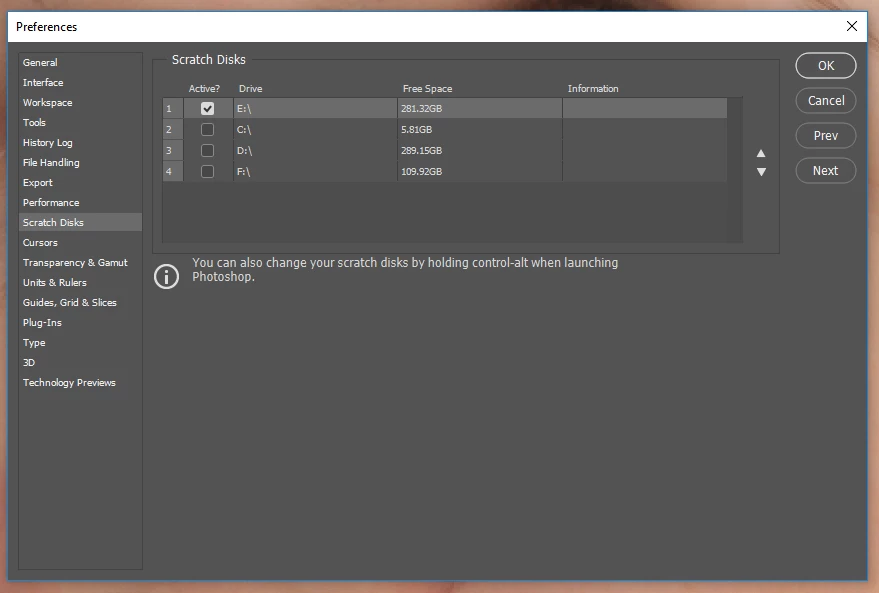879x593 pixels.
Task: Click the Drive column header
Action: click(x=251, y=89)
